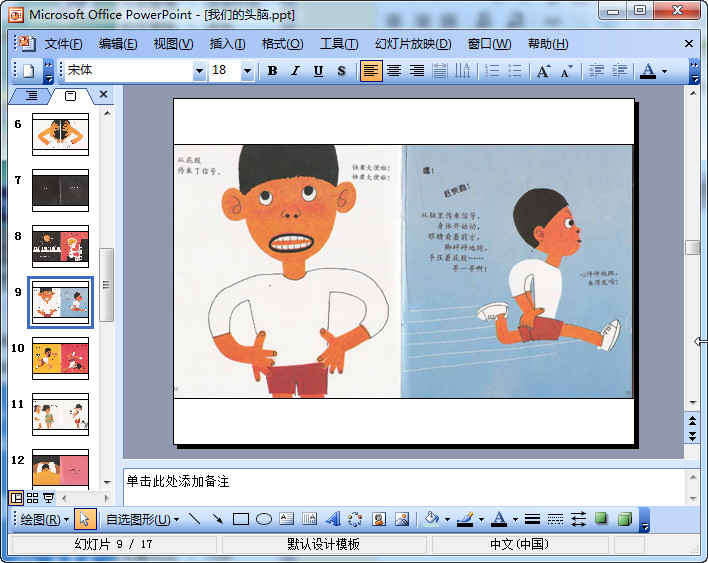Click the font size field showing 18
Viewport: 708px width, 563px height.
pos(225,70)
